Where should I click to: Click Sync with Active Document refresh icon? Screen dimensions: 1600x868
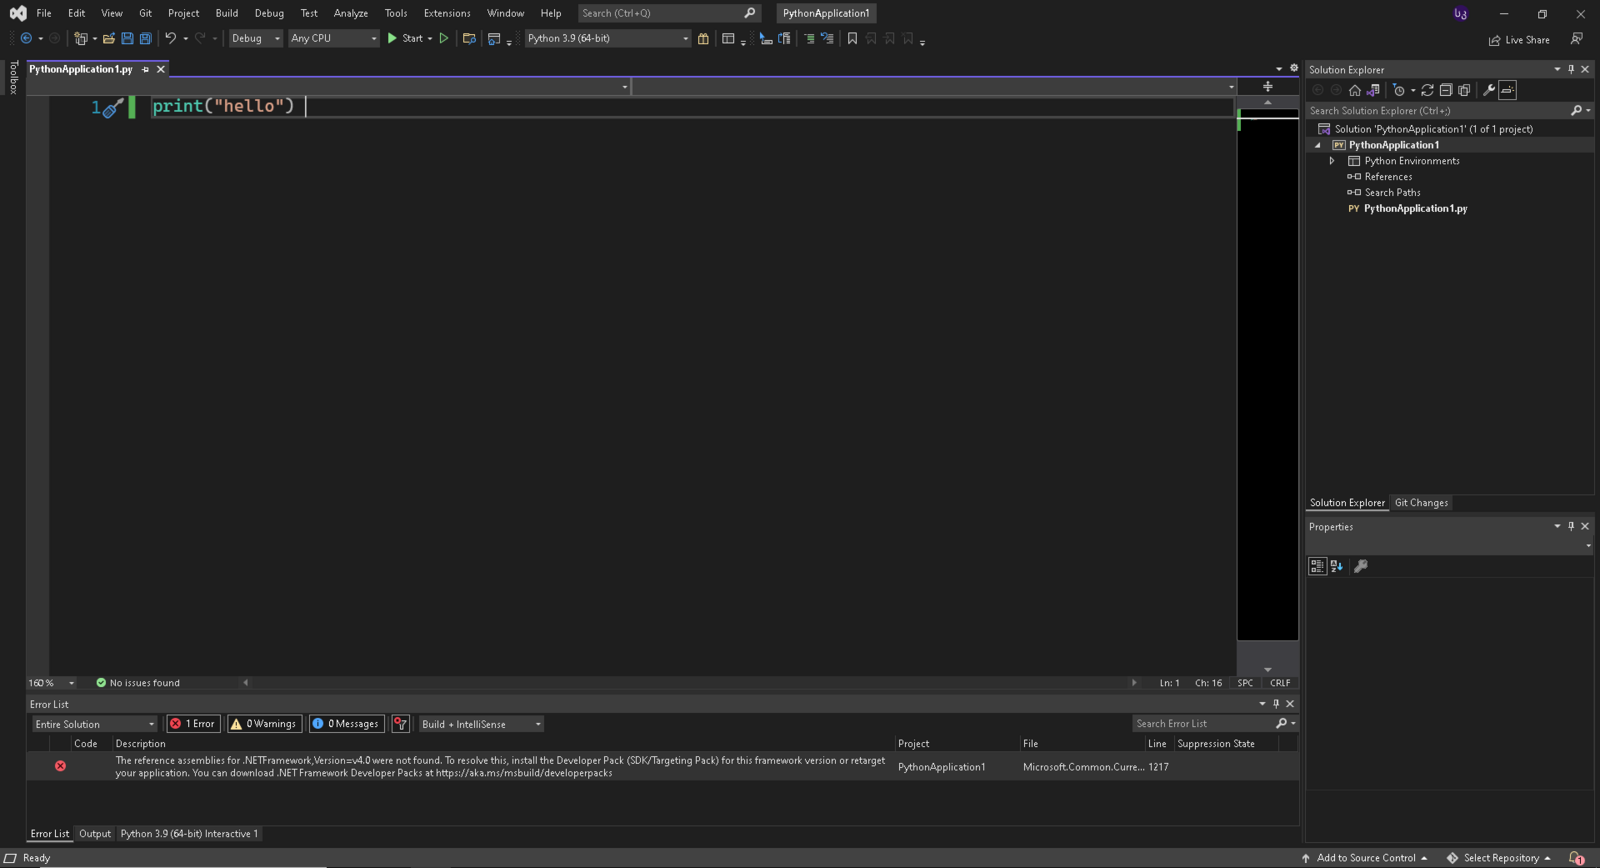(1427, 90)
